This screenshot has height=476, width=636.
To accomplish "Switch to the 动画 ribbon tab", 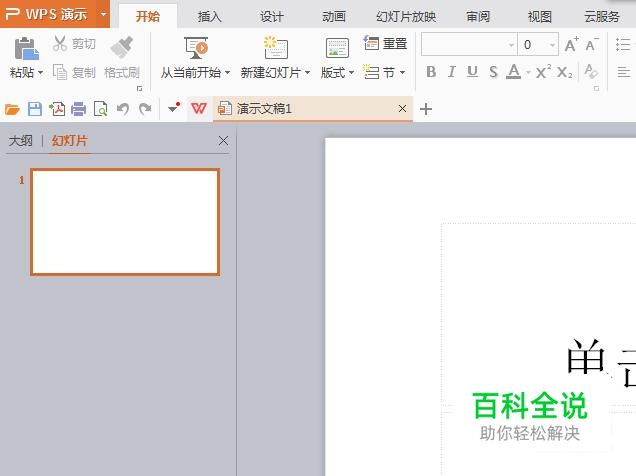I will coord(333,17).
